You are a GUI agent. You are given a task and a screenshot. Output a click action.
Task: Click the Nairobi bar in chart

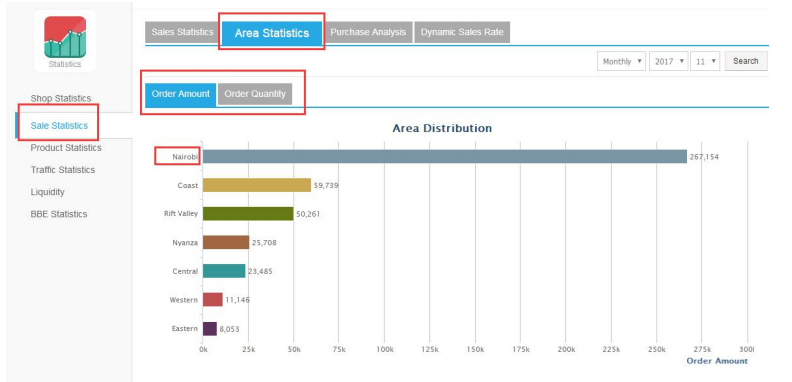point(444,157)
